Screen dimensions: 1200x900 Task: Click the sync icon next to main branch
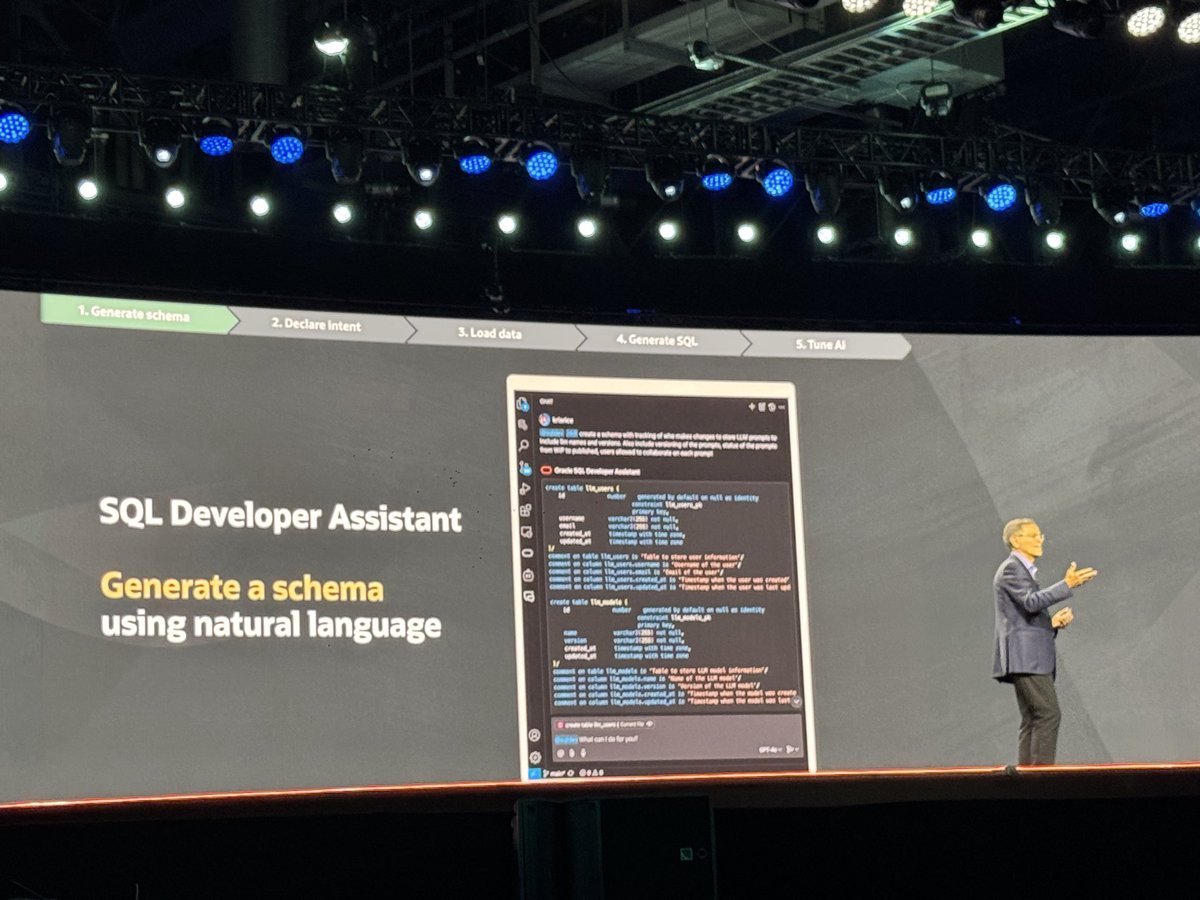coord(570,773)
